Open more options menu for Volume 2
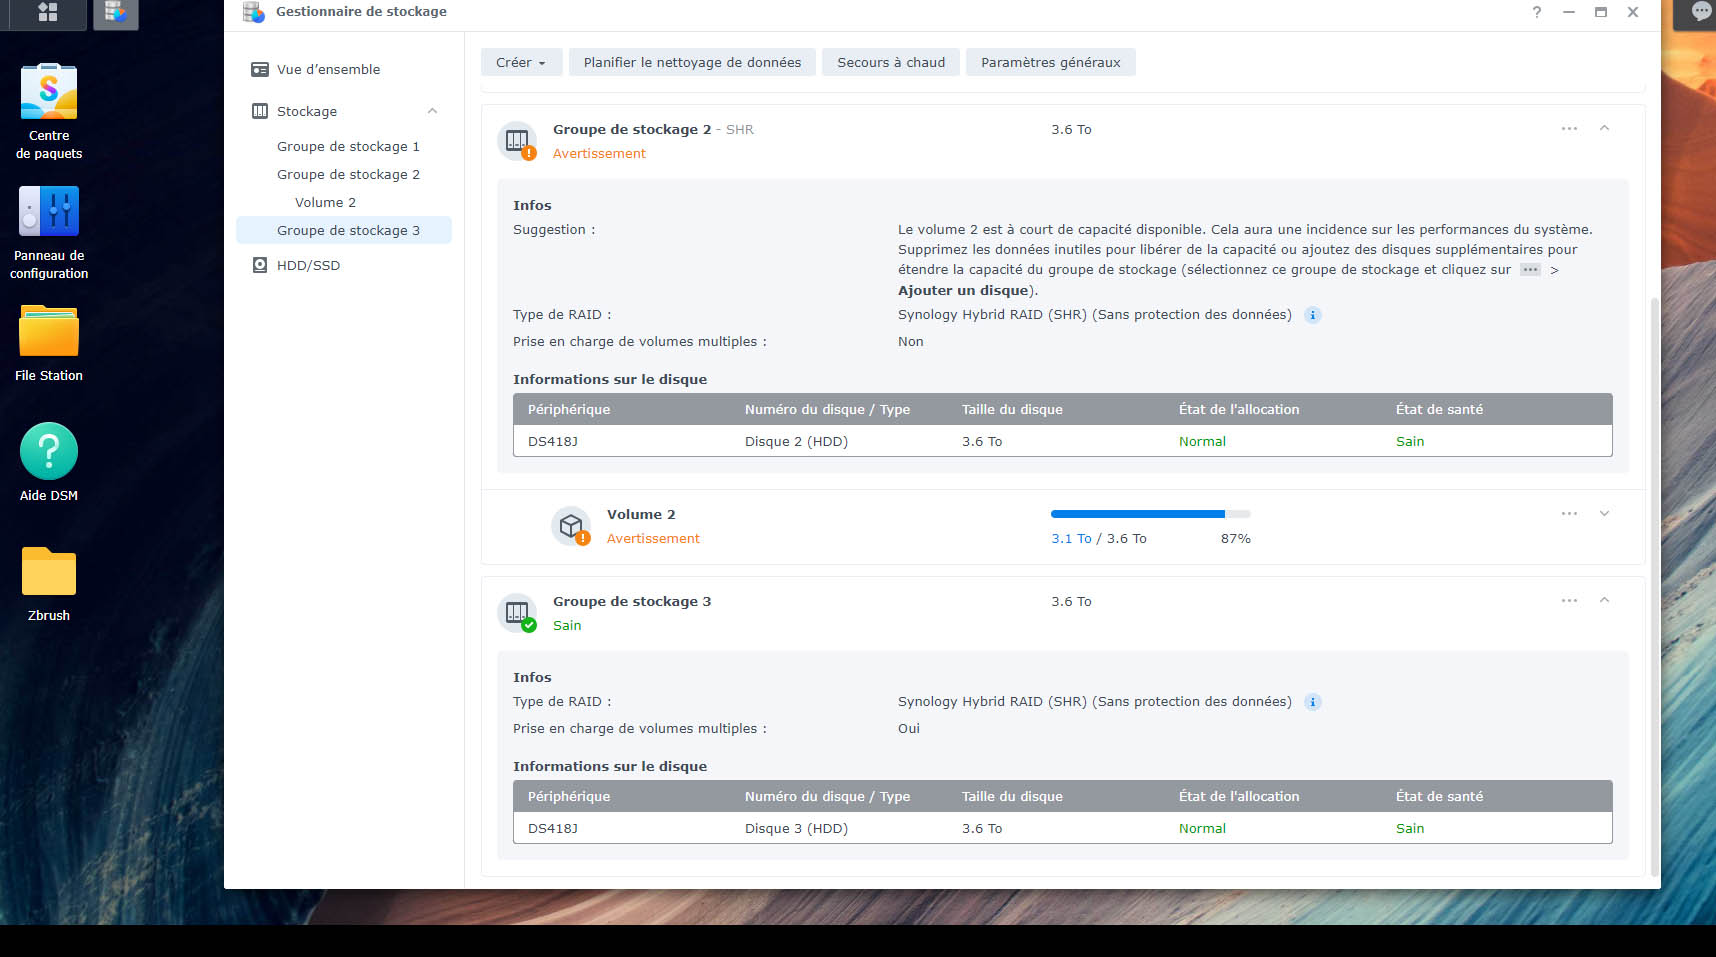The image size is (1716, 957). 1569,514
